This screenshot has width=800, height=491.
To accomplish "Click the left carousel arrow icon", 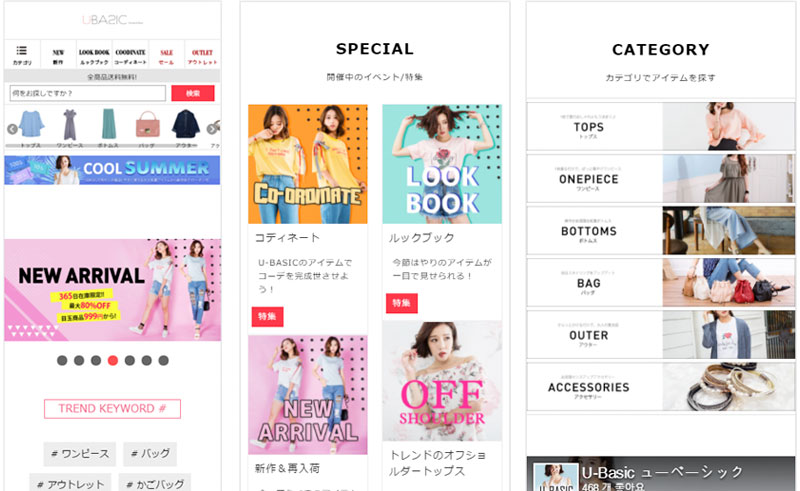I will 12,129.
